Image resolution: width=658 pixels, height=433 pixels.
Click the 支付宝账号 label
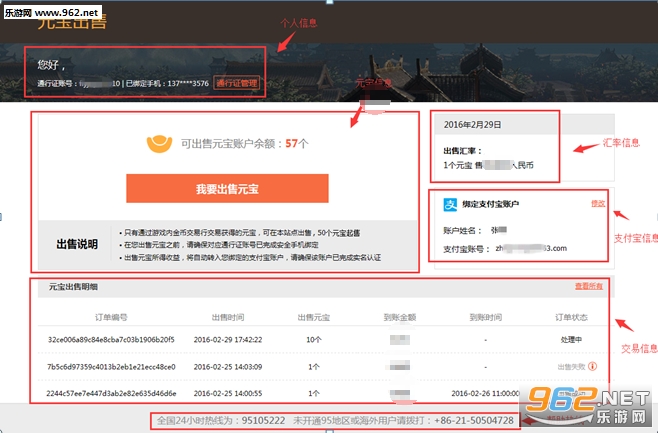[466, 249]
